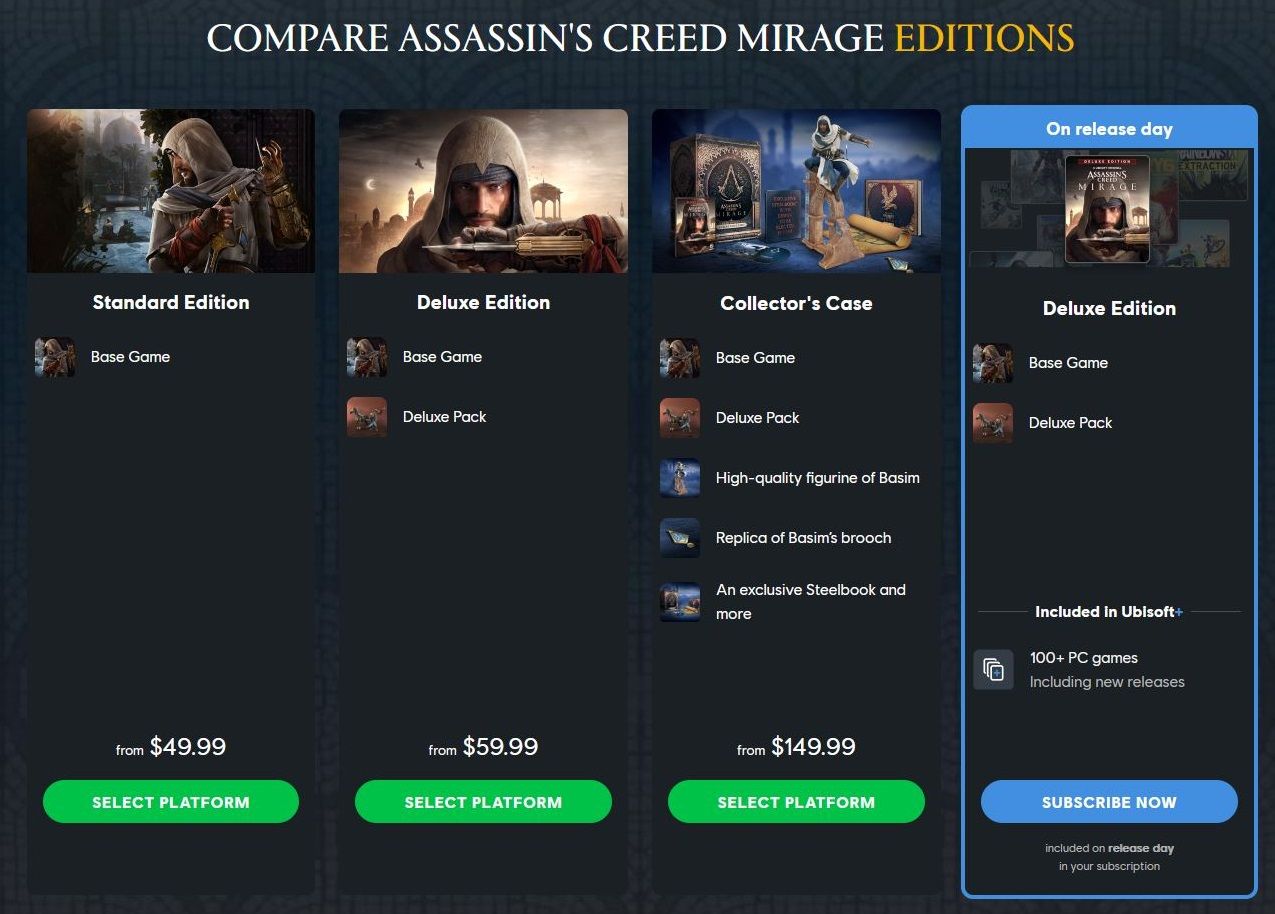Viewport: 1275px width, 914px height.
Task: Click the exclusive Steelbook icon
Action: pyautogui.click(x=680, y=602)
